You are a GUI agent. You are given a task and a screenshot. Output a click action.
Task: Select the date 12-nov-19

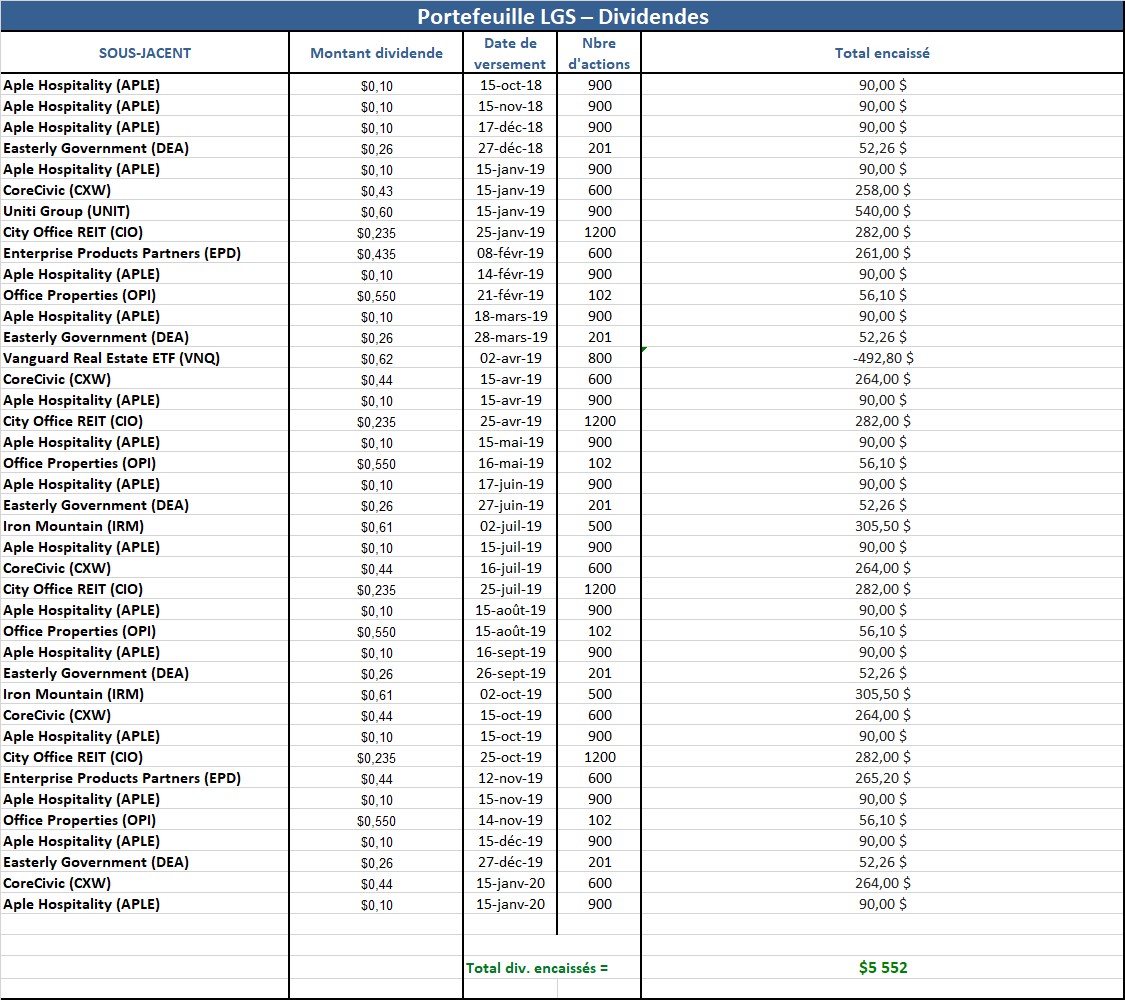[x=511, y=778]
